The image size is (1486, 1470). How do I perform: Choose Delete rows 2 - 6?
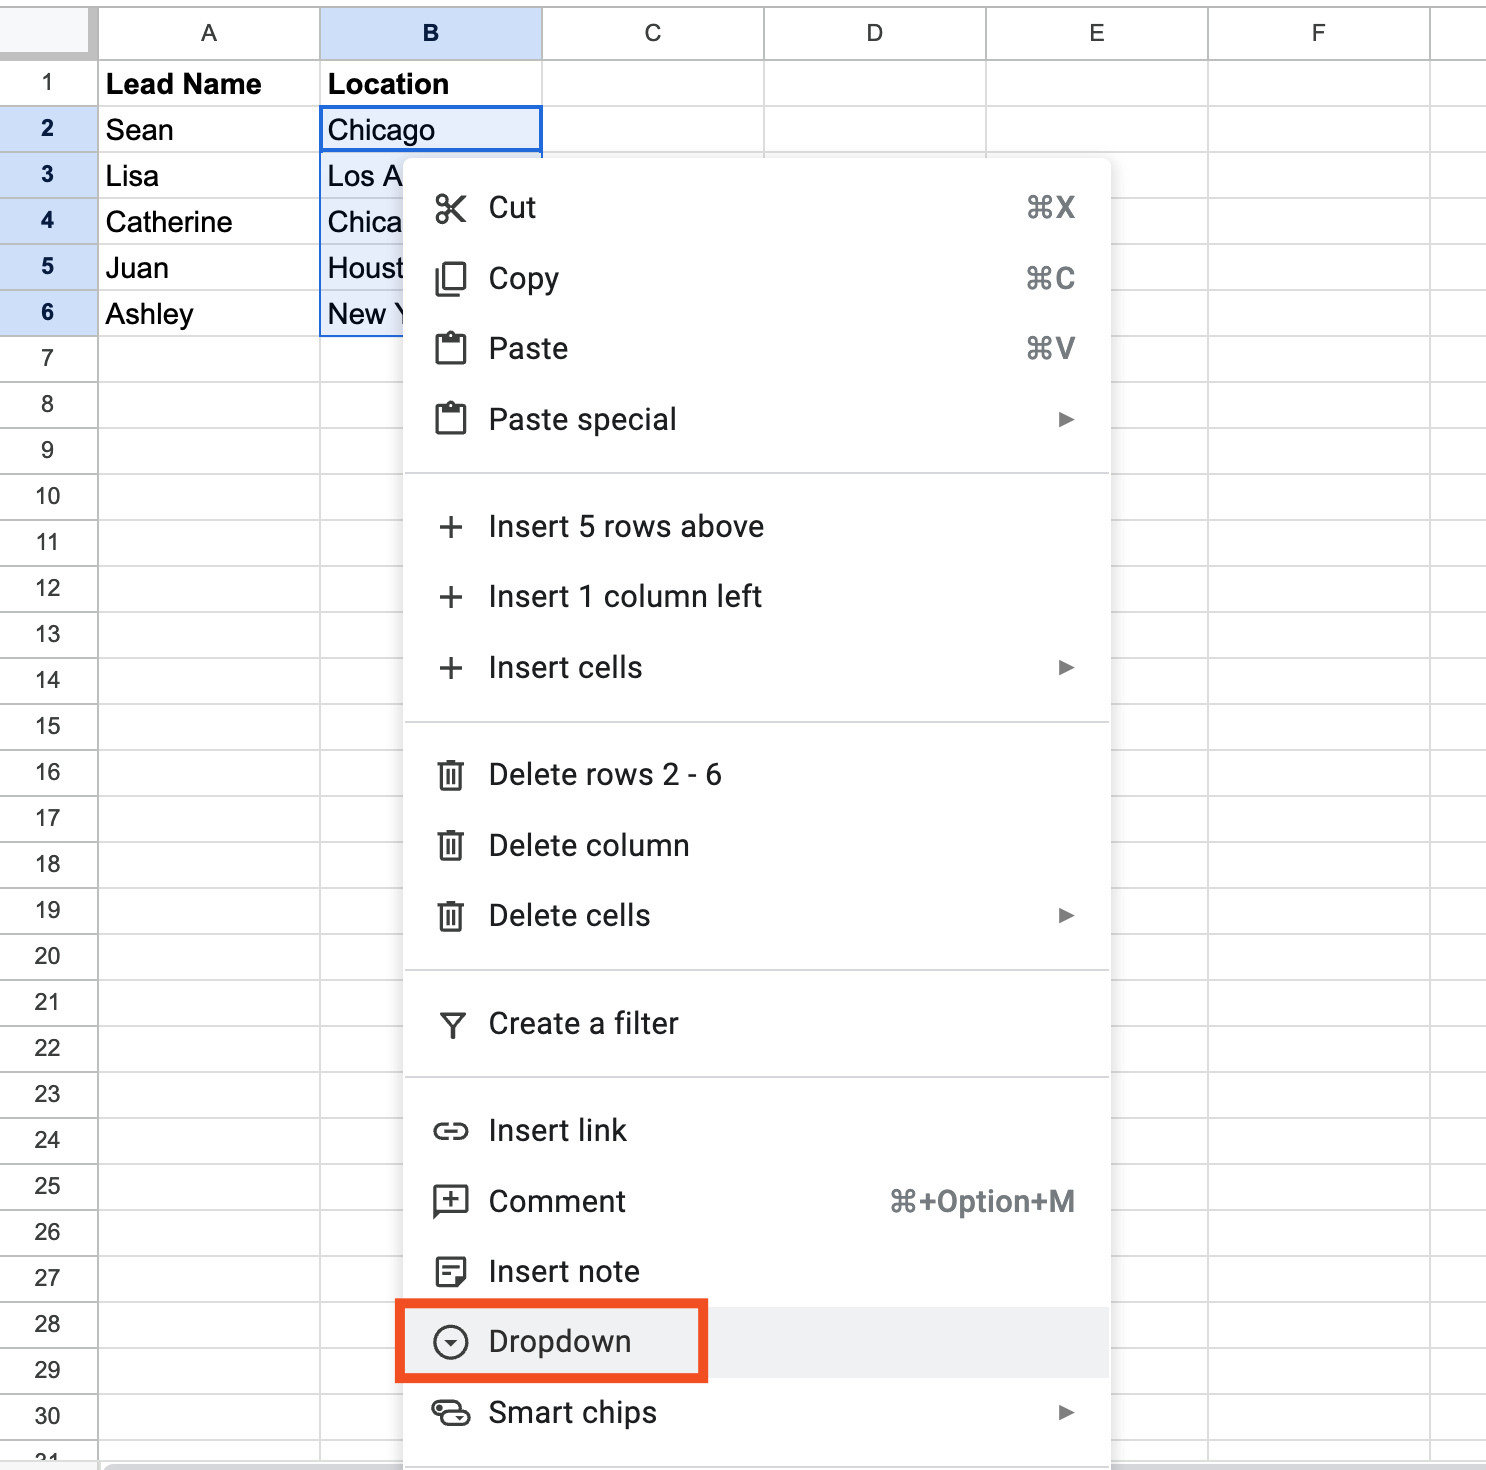605,775
